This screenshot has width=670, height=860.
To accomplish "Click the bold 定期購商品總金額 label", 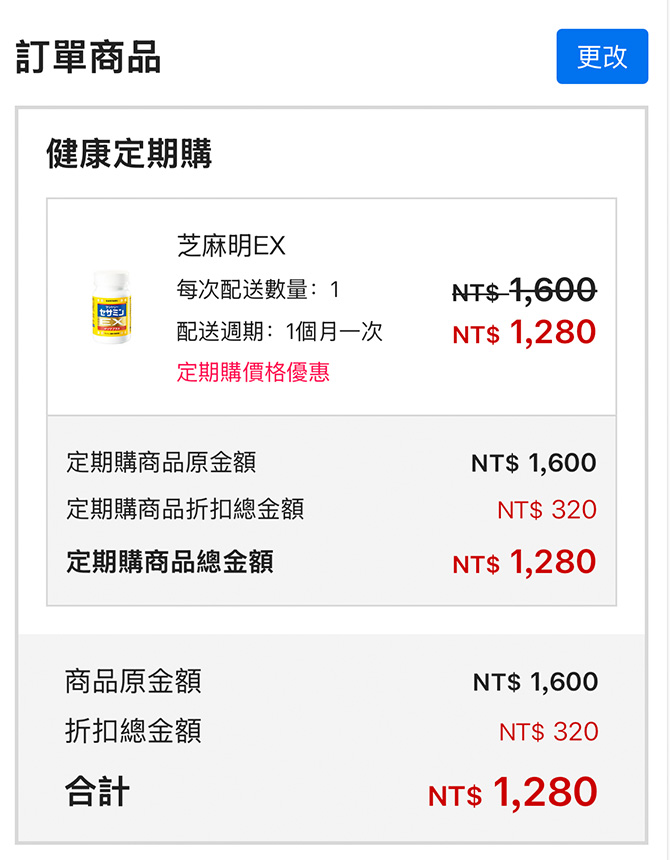I will click(x=170, y=561).
